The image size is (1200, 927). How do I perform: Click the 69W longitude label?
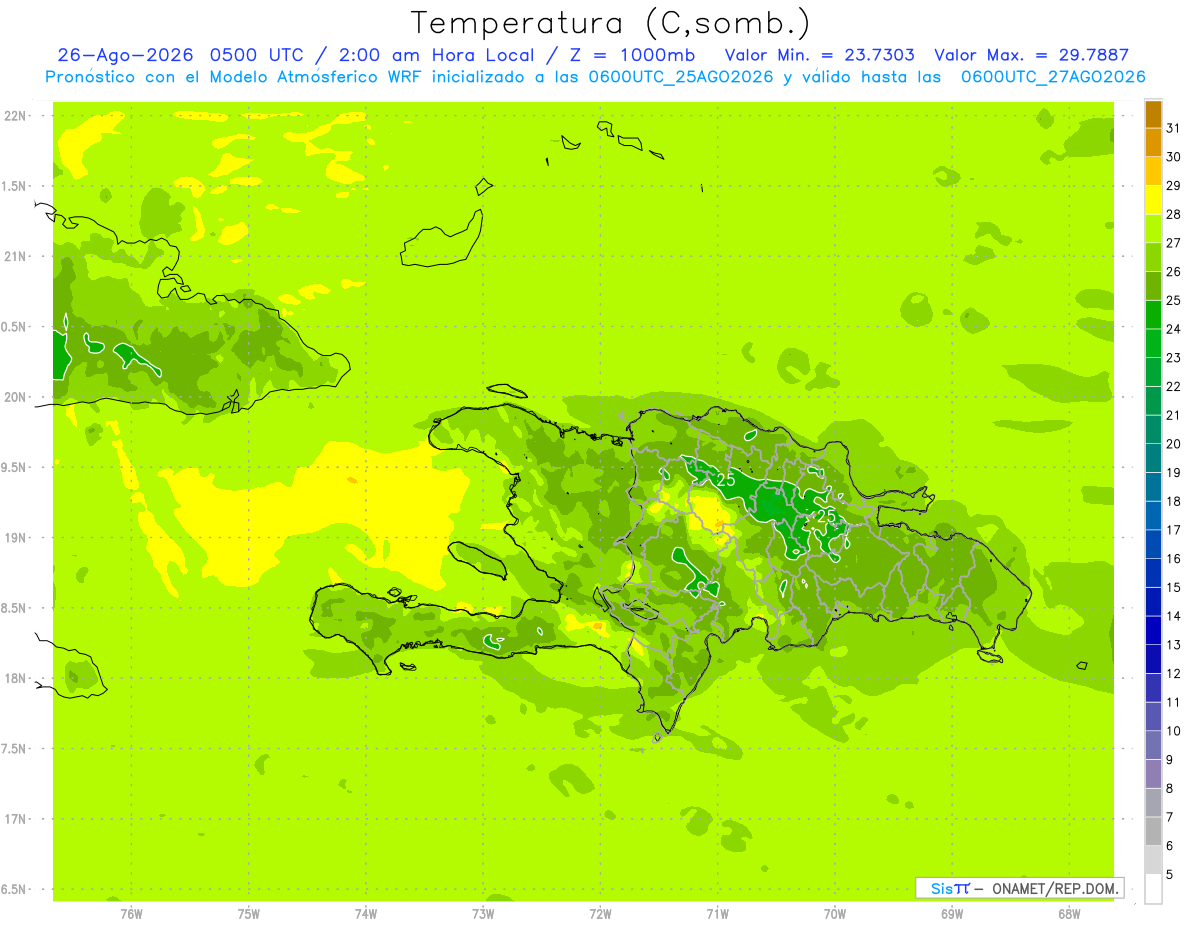tap(952, 913)
